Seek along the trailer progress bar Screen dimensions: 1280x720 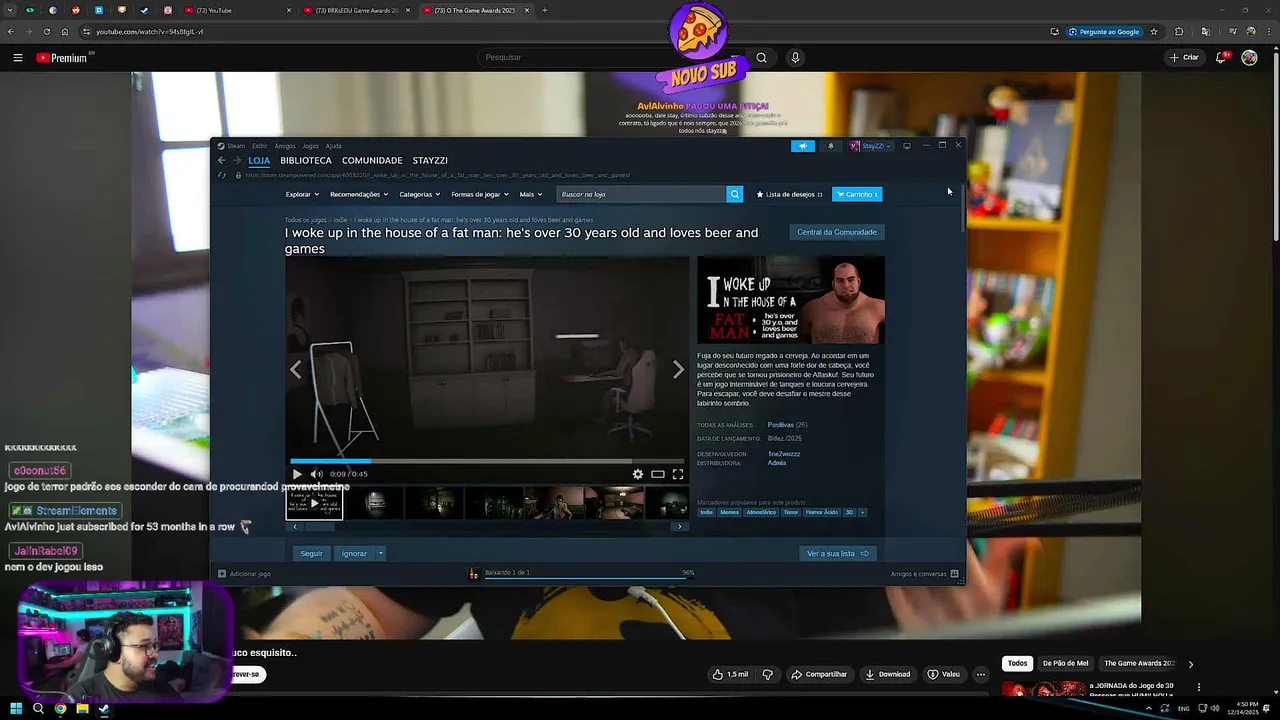pos(487,461)
